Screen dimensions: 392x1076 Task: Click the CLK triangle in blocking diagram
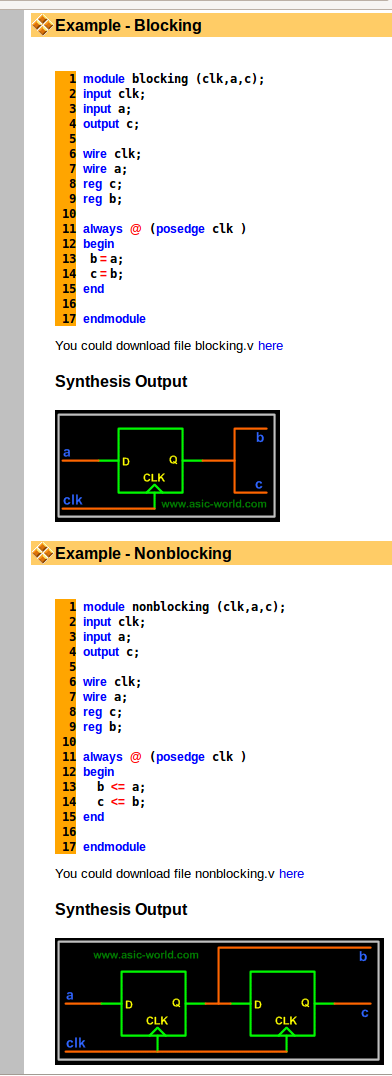[154, 488]
